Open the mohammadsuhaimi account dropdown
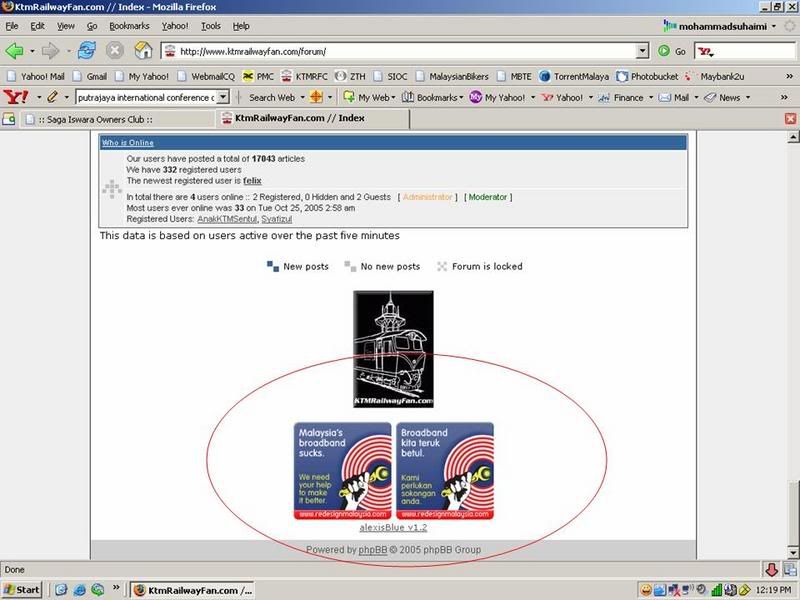This screenshot has width=800, height=600. [x=774, y=26]
